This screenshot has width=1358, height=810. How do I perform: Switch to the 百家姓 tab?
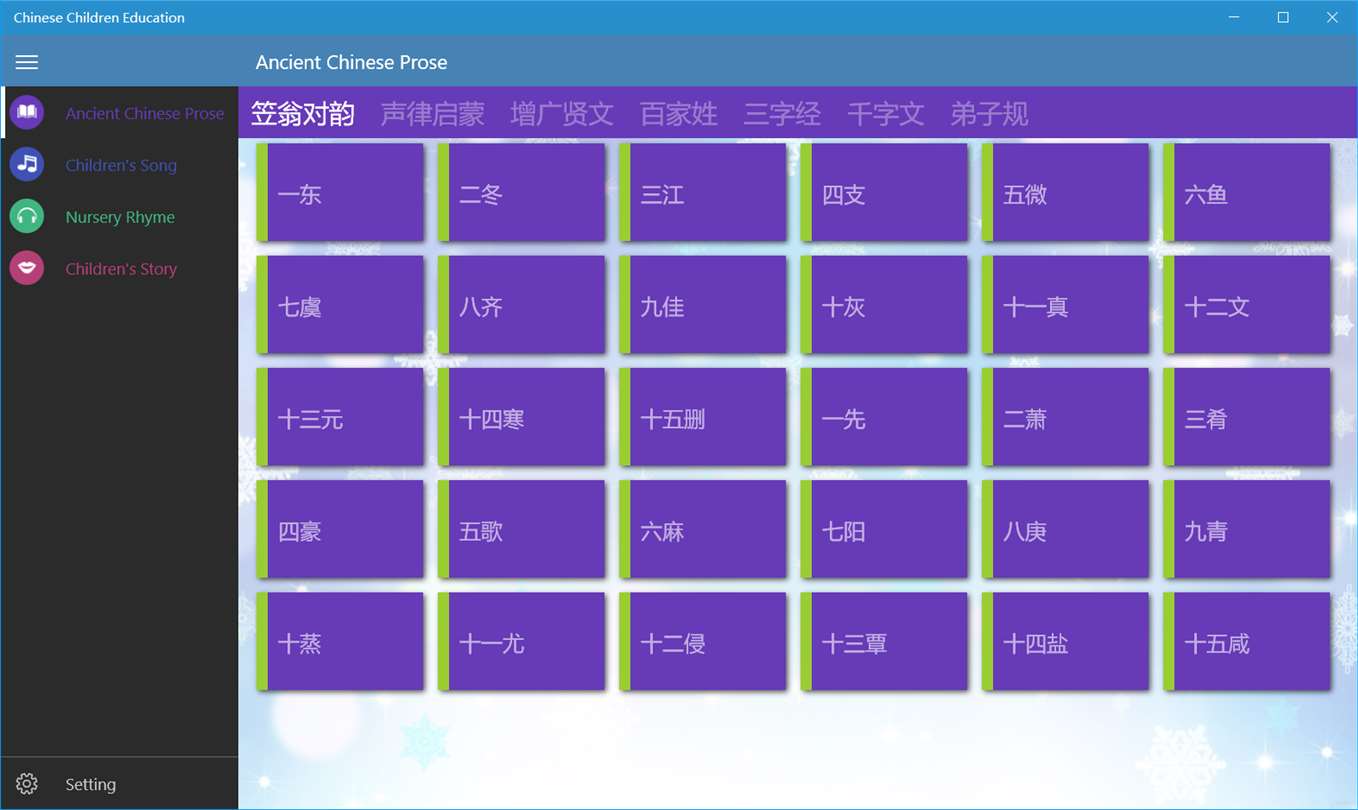[x=679, y=114]
